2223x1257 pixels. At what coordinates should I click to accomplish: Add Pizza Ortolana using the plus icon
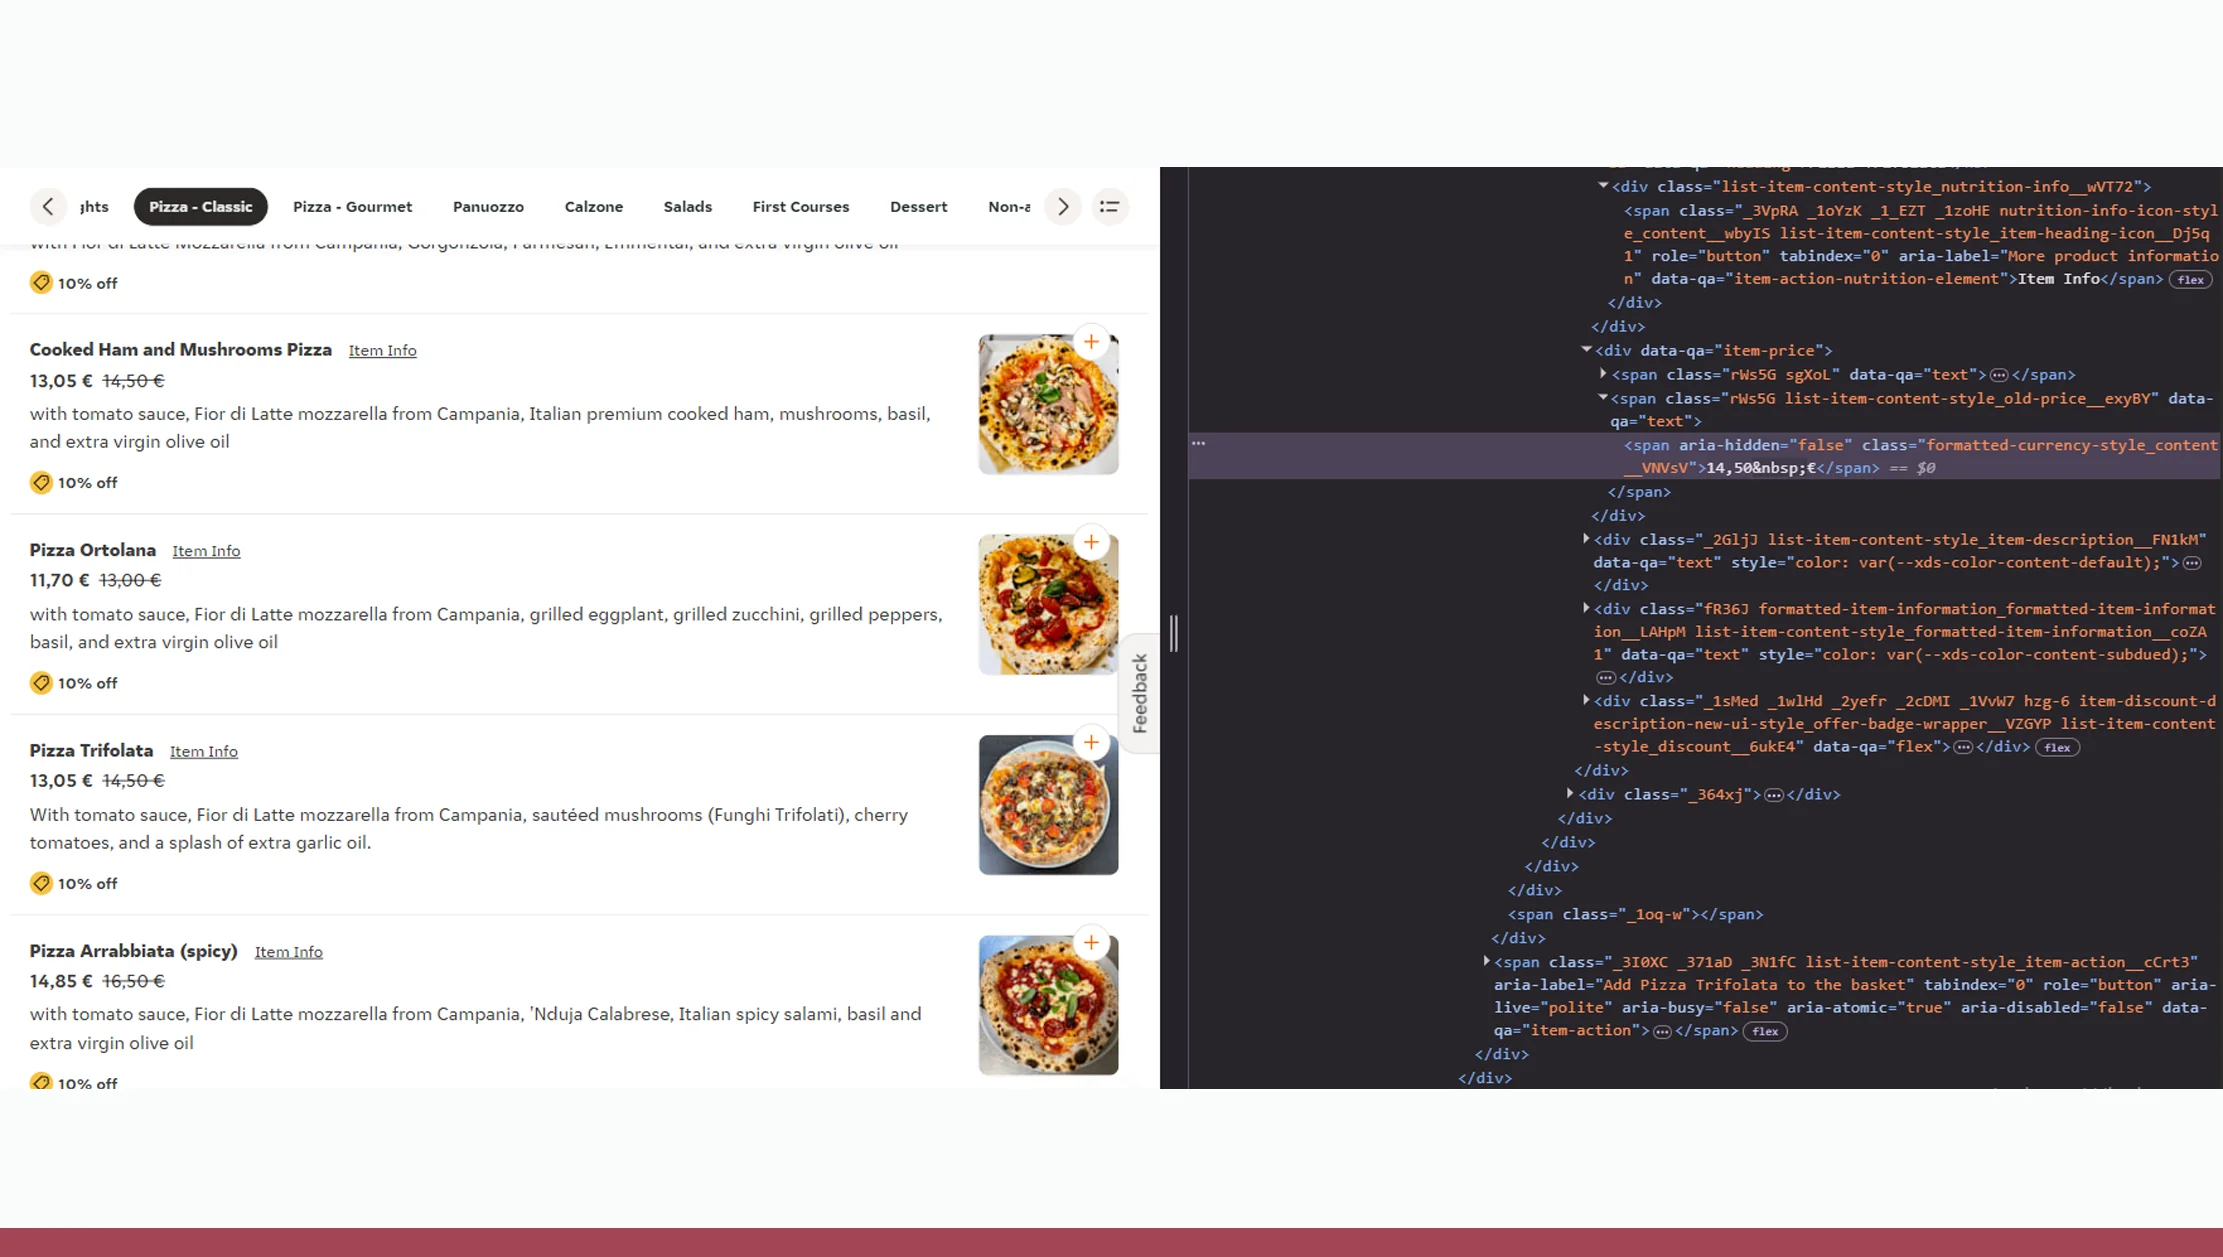(x=1090, y=541)
